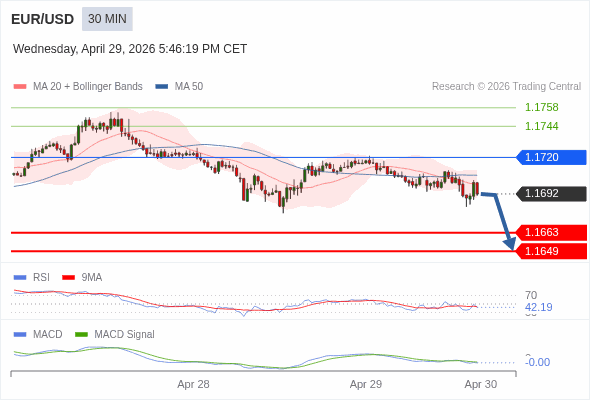This screenshot has width=590, height=400.
Task: Select the EUR/USD pair title
Action: click(x=43, y=19)
